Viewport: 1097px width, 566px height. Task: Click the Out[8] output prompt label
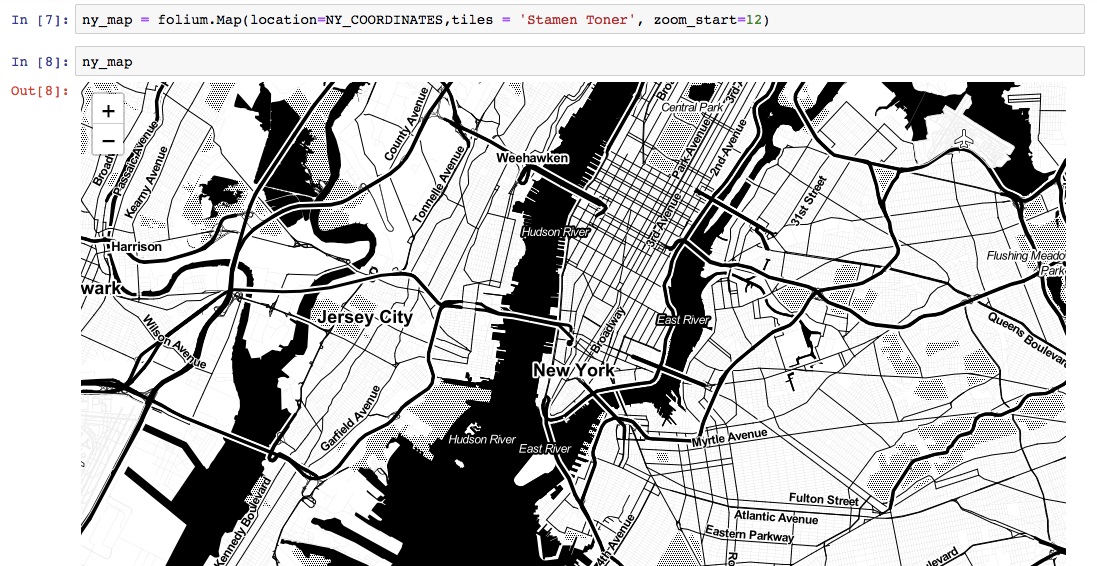[40, 90]
